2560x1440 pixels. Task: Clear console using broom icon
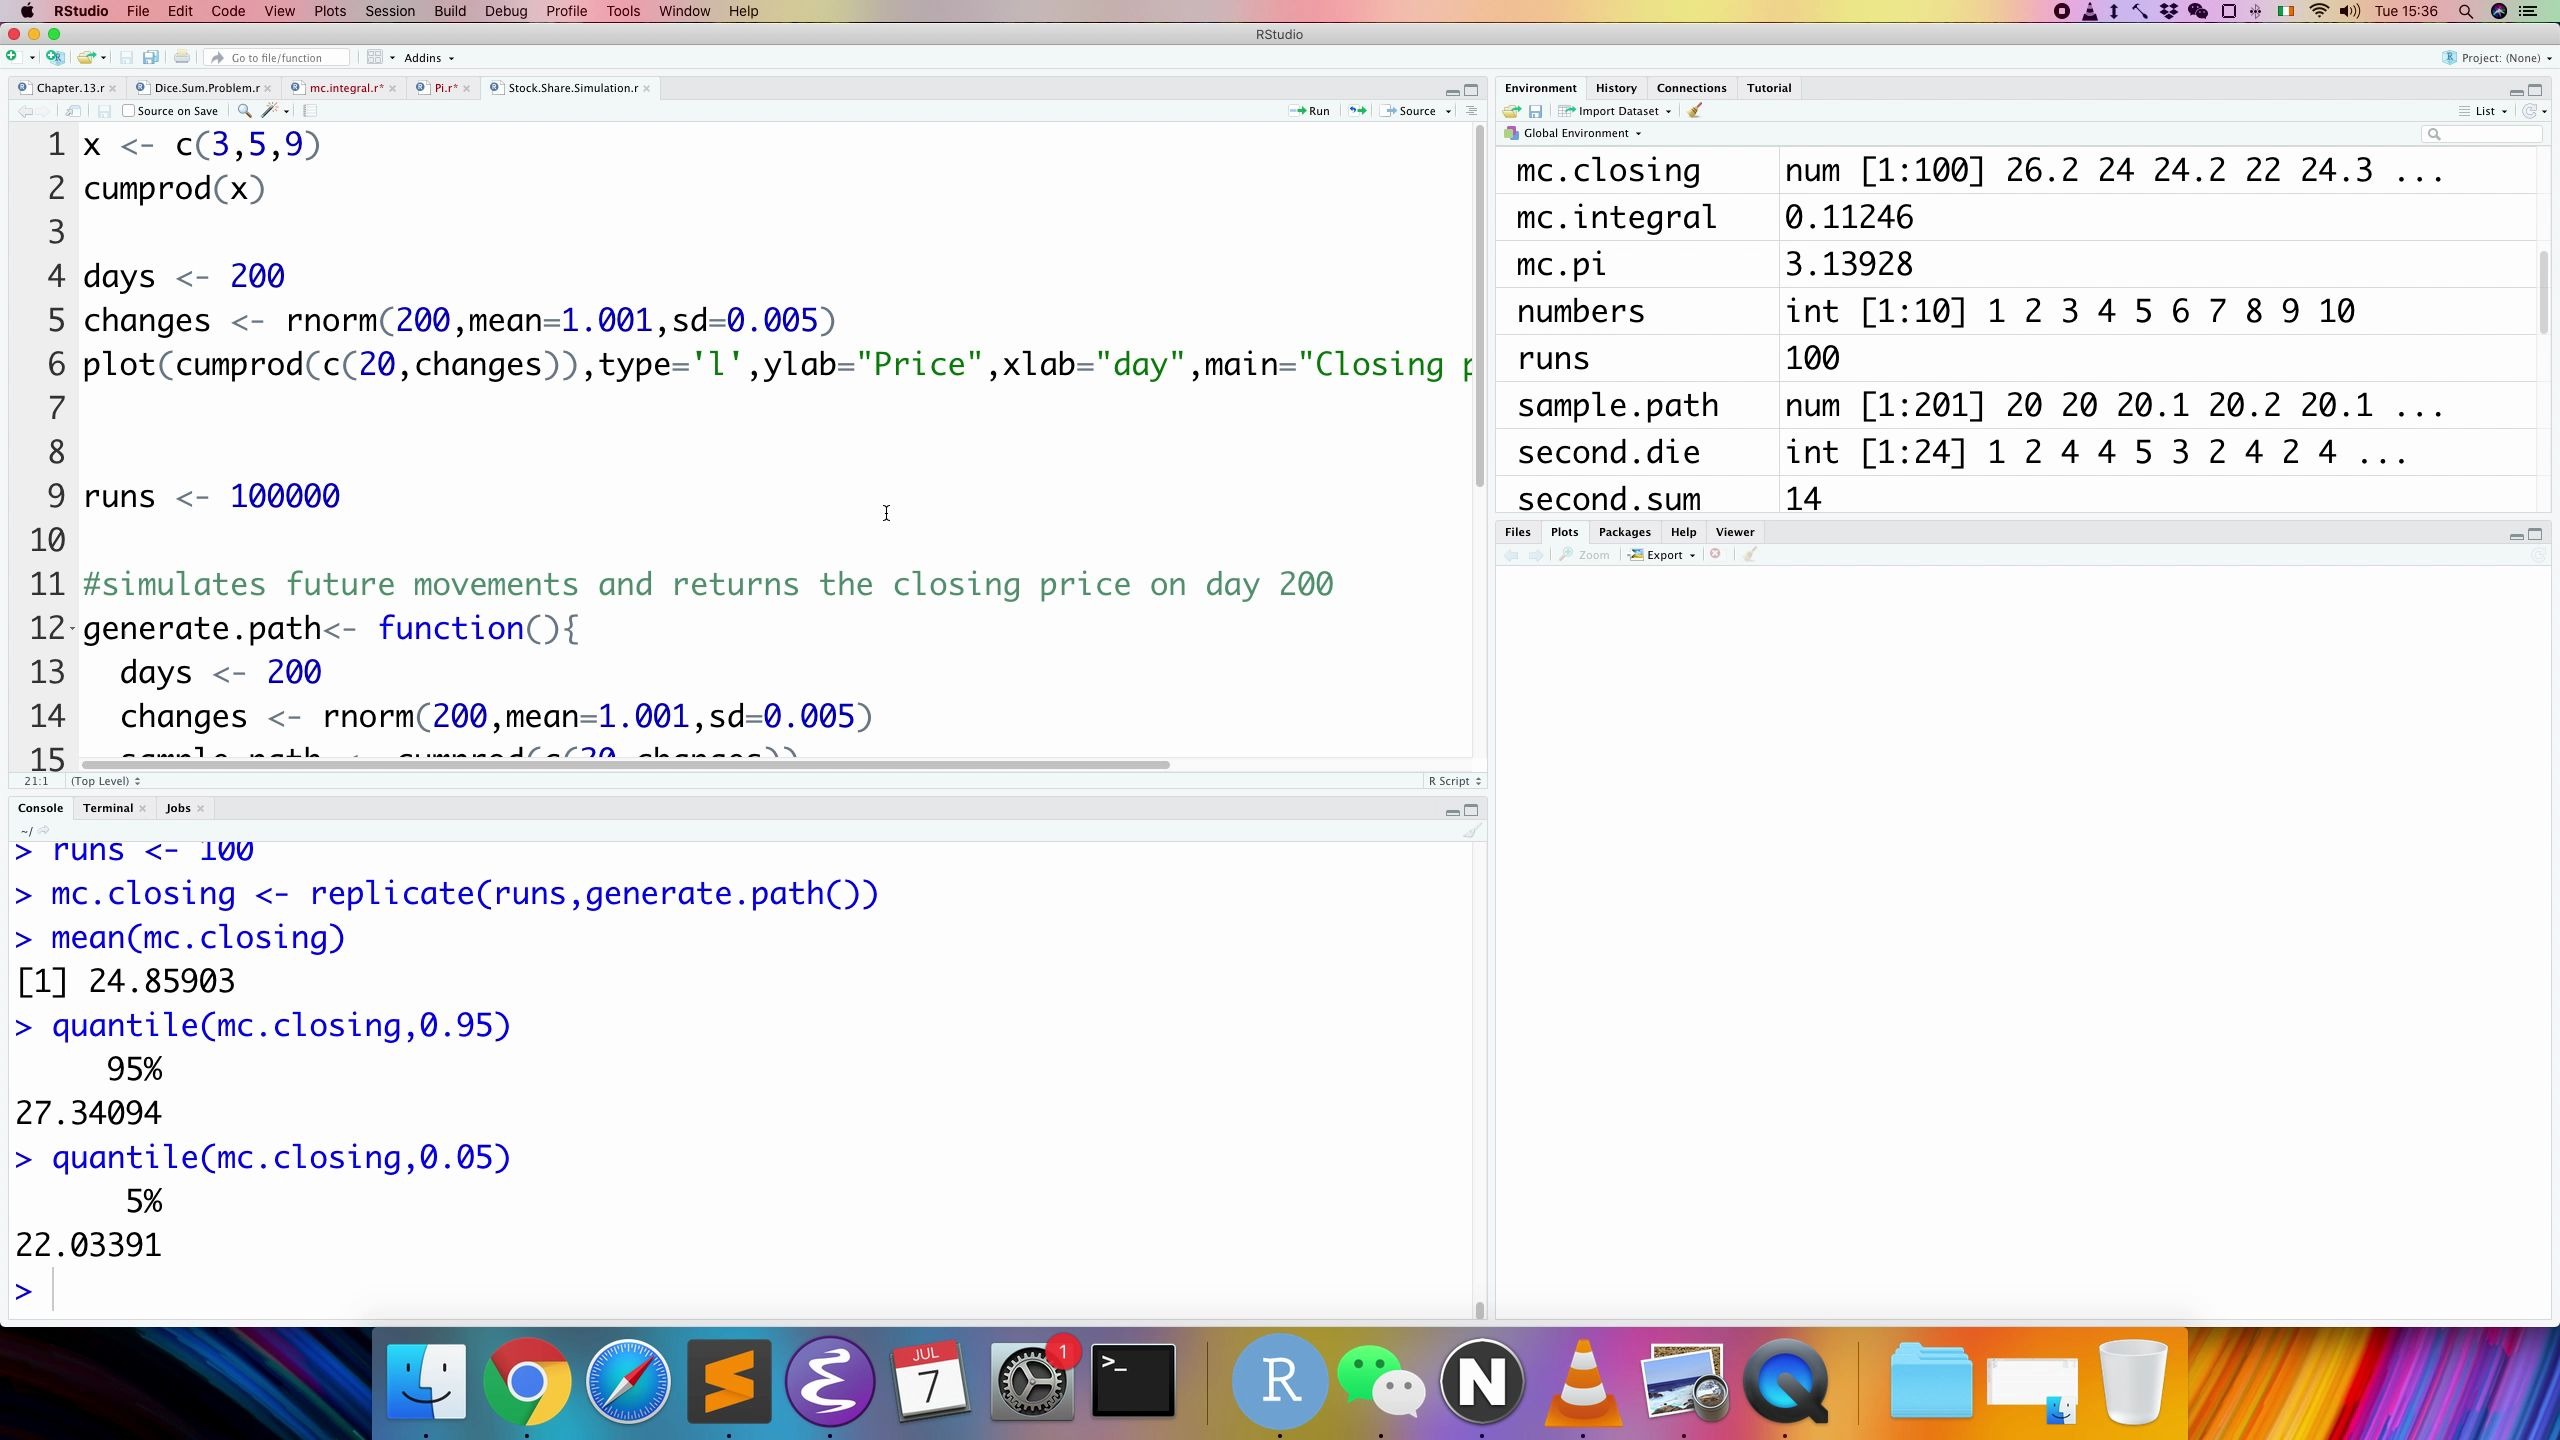[1471, 831]
